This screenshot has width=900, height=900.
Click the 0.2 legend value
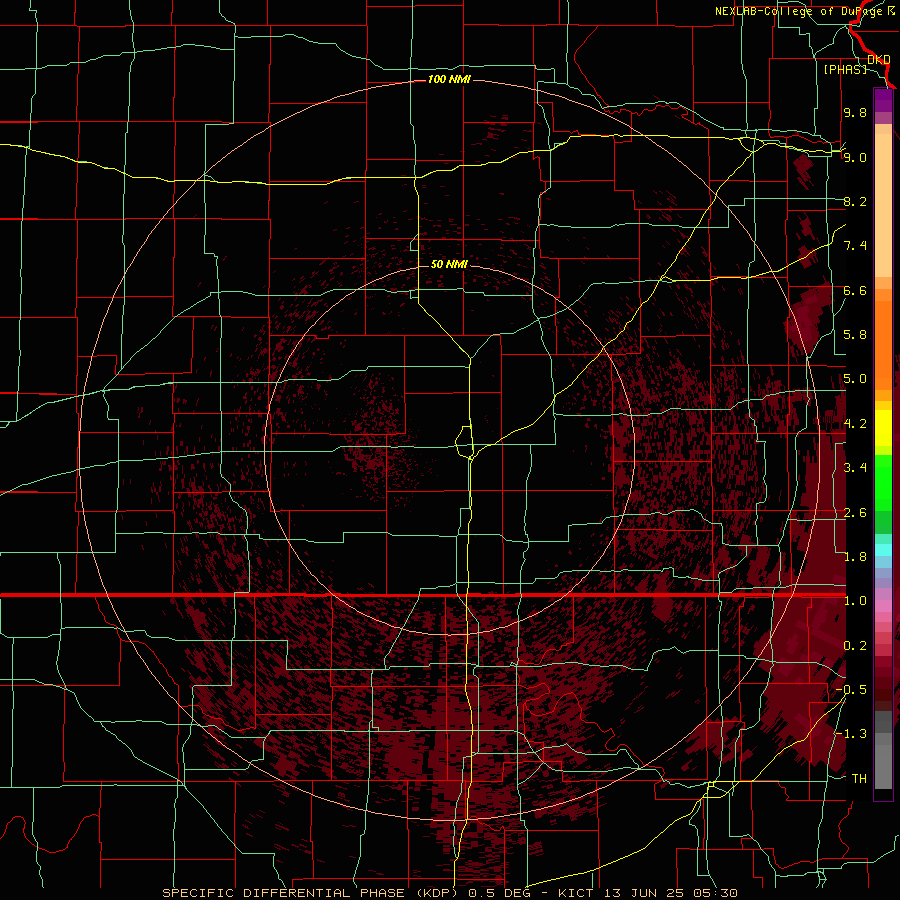[855, 646]
